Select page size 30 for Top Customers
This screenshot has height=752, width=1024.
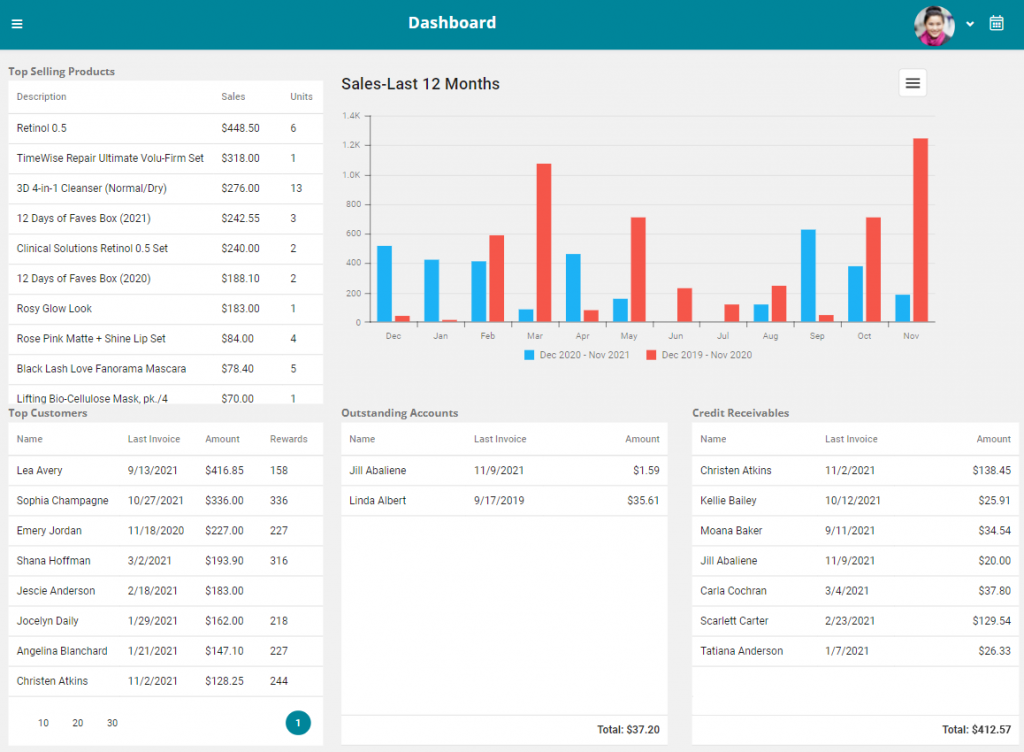tap(112, 722)
